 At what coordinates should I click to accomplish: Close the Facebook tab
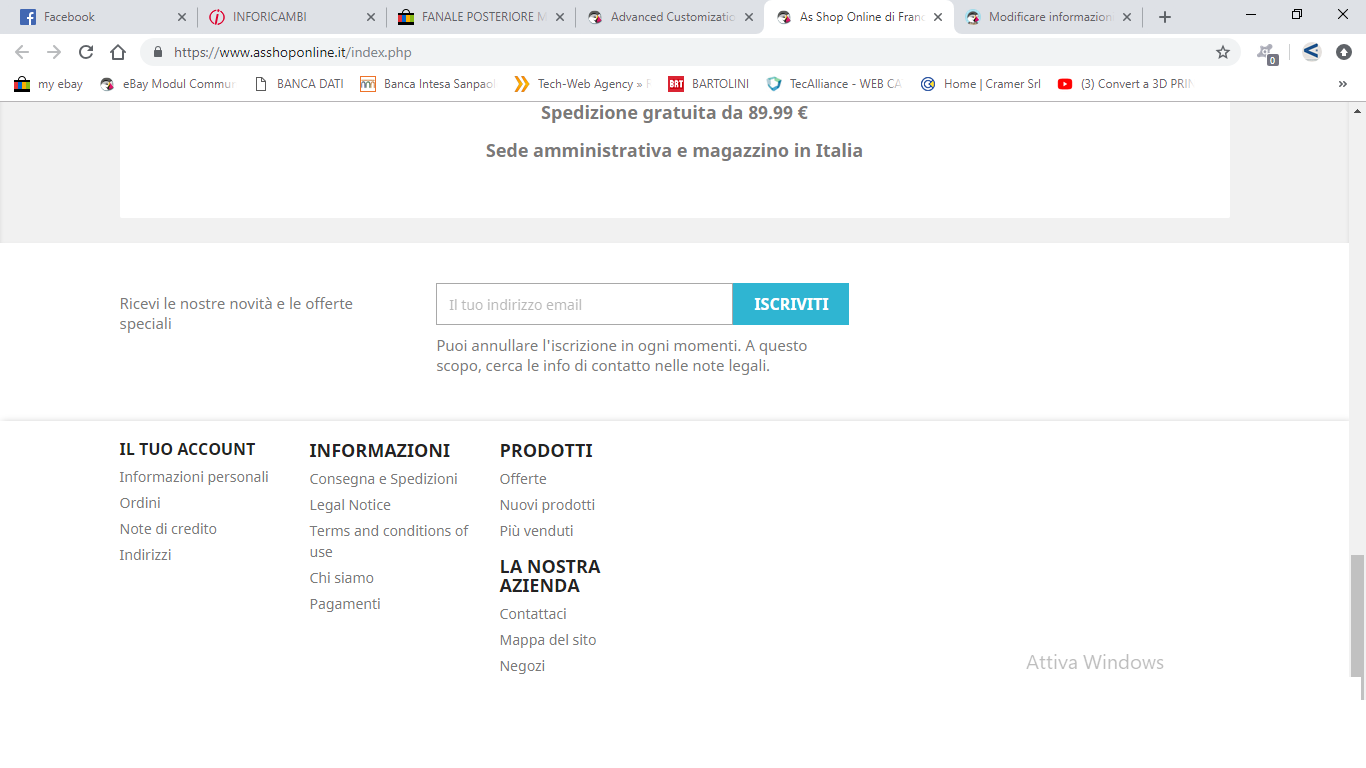pyautogui.click(x=182, y=17)
